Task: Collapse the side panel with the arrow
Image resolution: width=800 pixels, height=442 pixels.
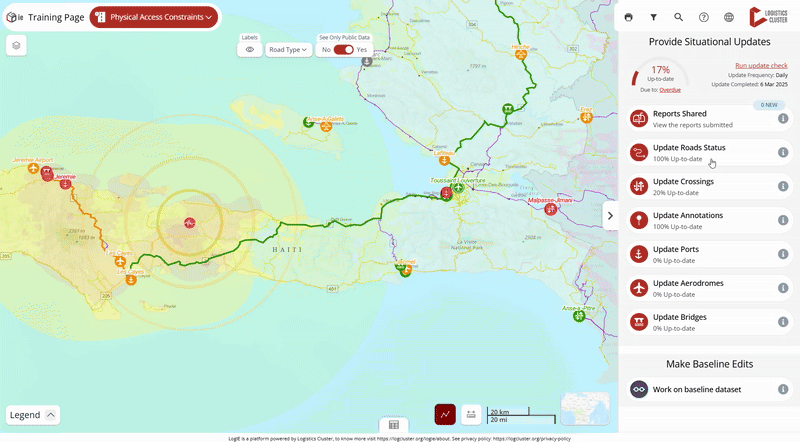Action: point(610,216)
